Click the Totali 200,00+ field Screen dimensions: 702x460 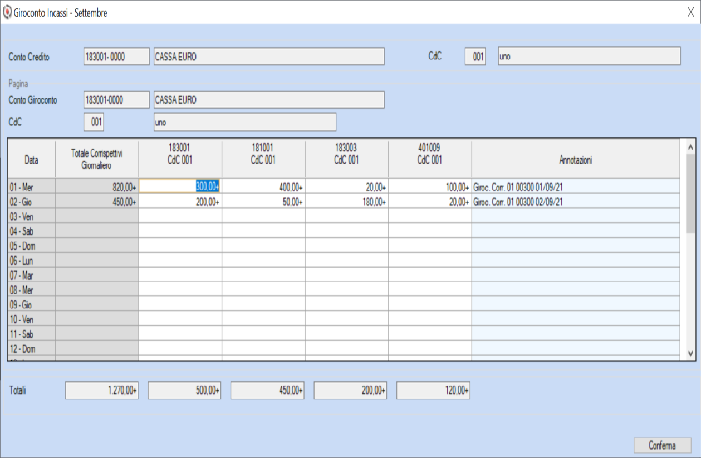[x=350, y=391]
